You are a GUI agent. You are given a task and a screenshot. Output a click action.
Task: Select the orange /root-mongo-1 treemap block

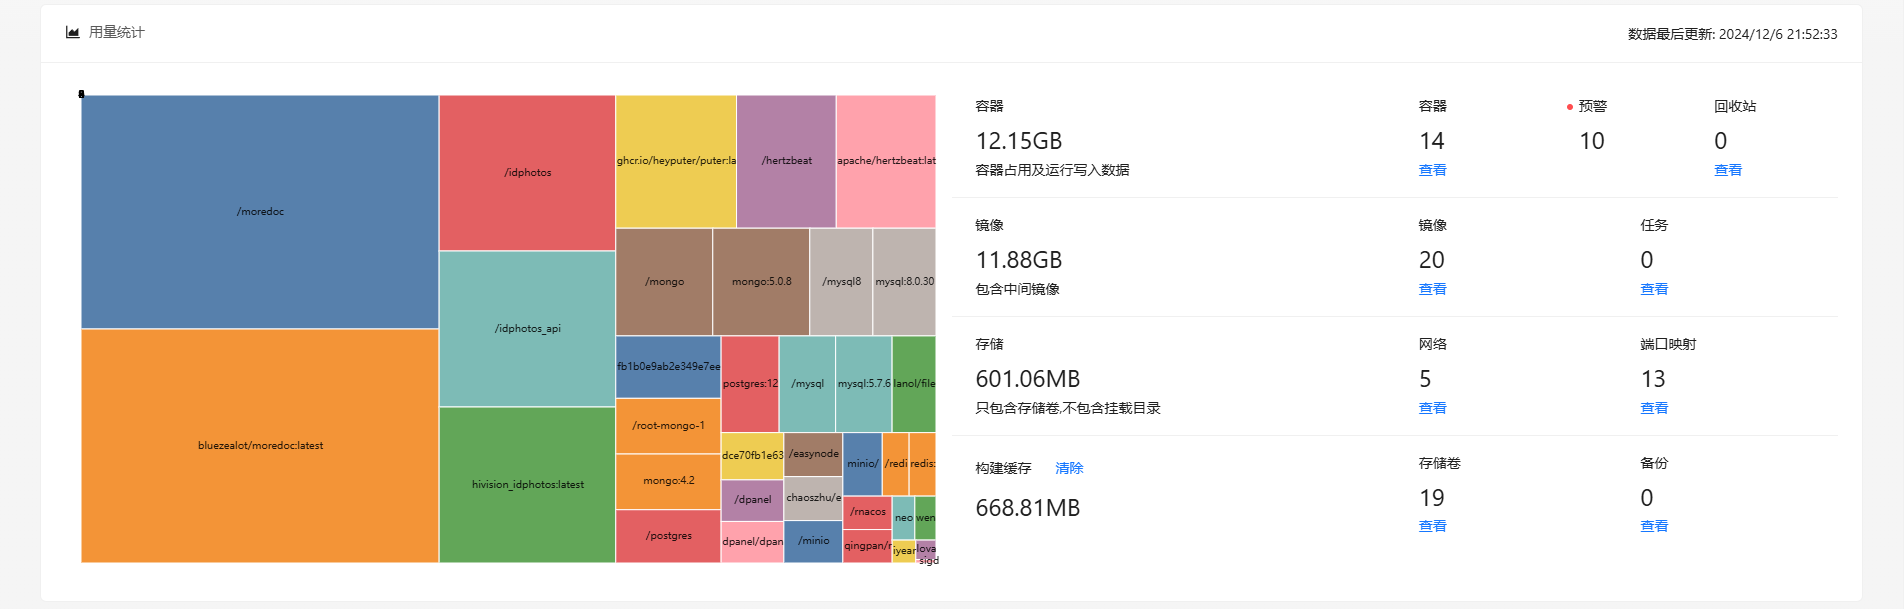(x=668, y=425)
